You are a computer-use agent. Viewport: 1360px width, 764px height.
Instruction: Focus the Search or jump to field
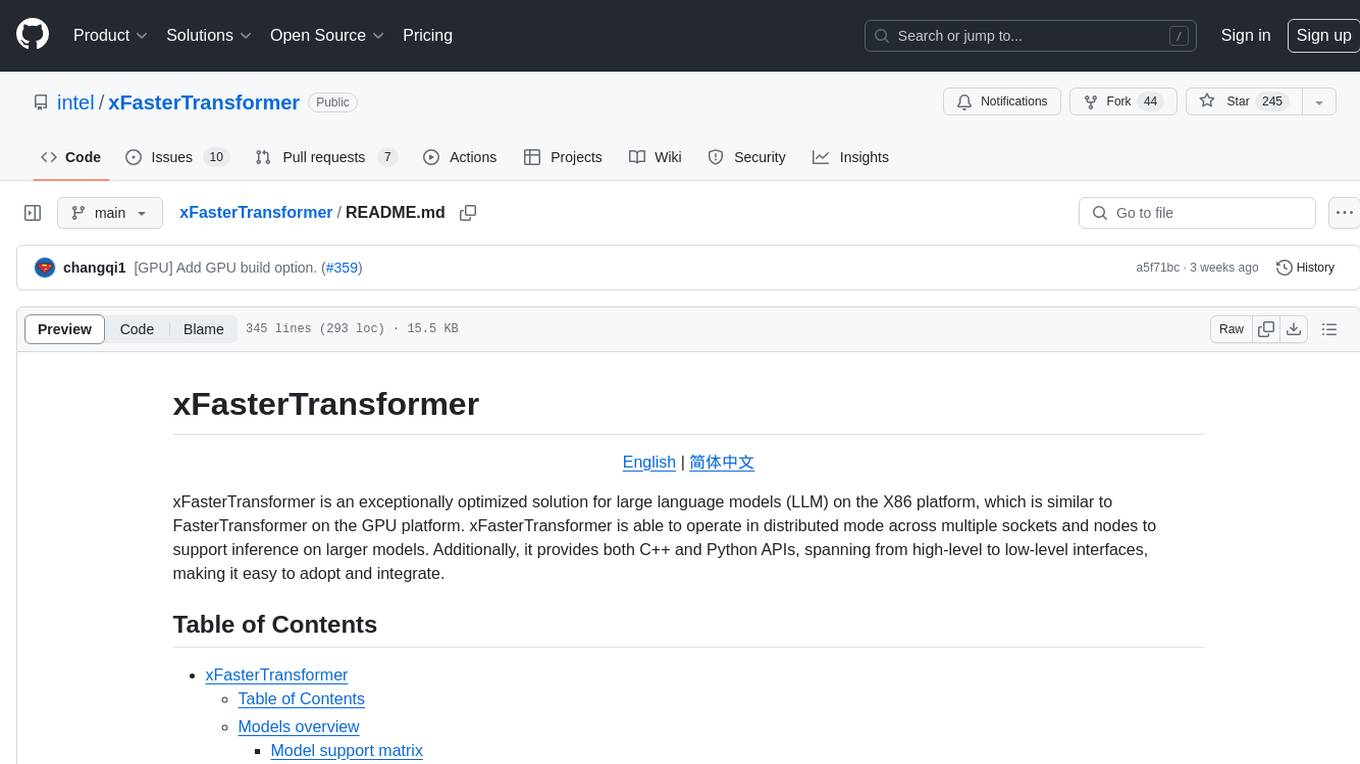[x=1032, y=36]
